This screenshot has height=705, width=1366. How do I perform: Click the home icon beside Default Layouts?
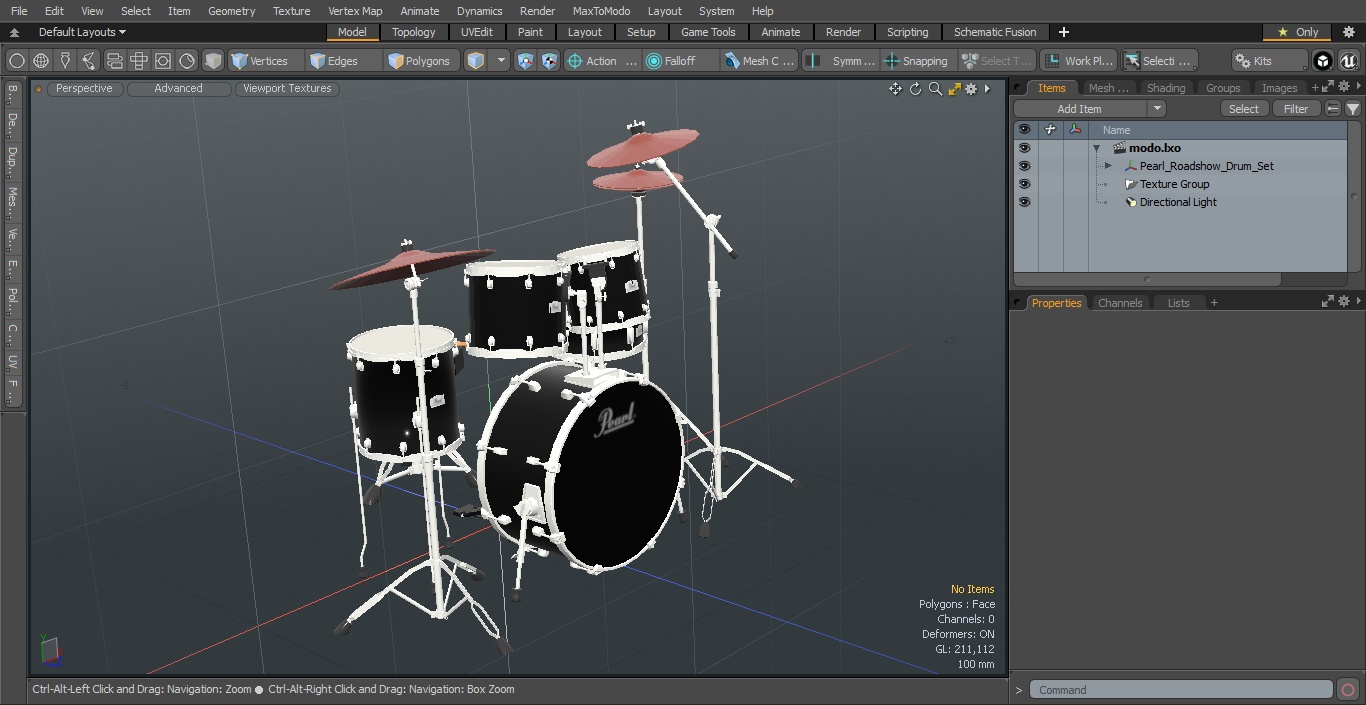tap(14, 32)
